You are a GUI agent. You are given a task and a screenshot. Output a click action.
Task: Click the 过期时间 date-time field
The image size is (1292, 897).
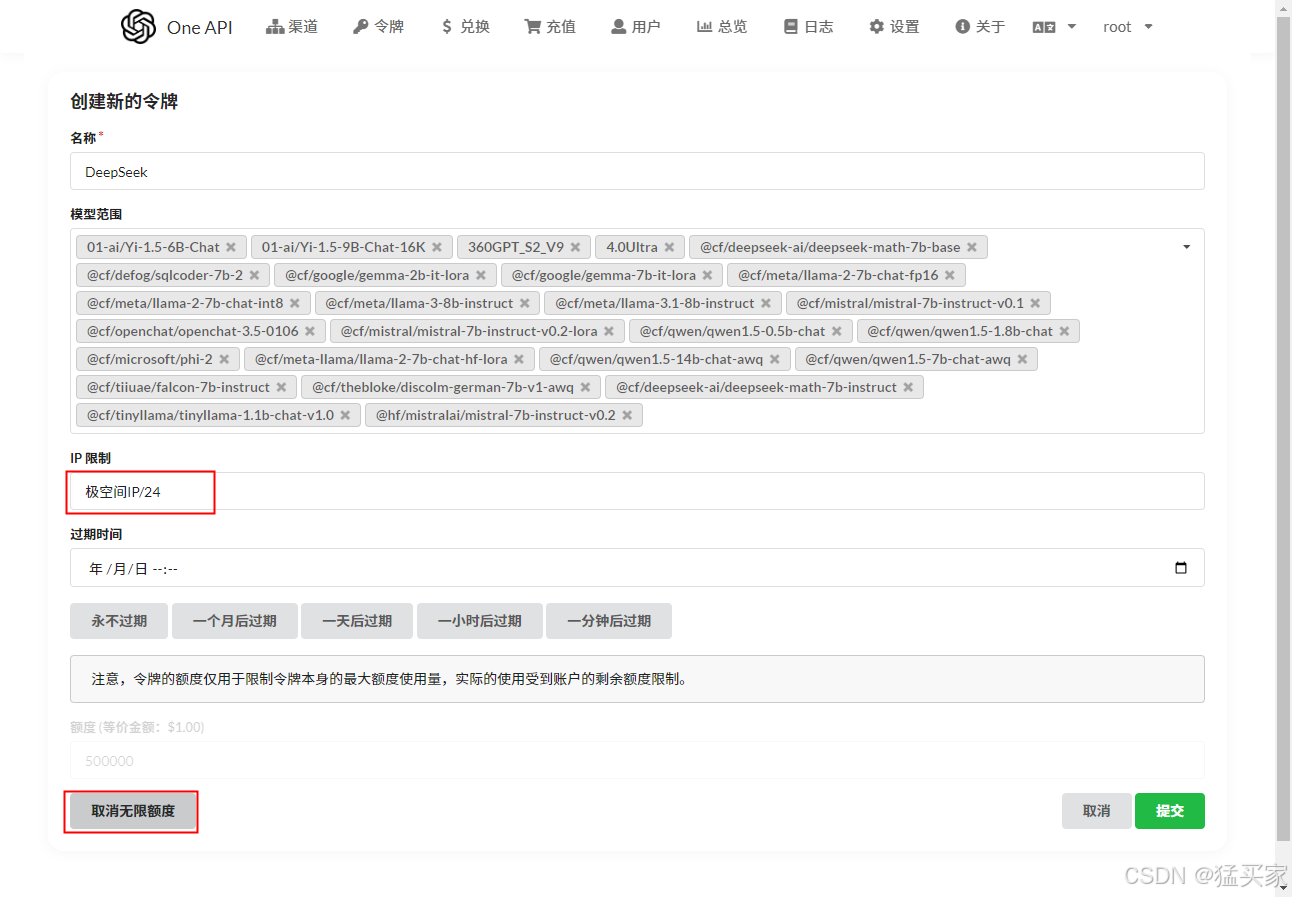click(637, 568)
